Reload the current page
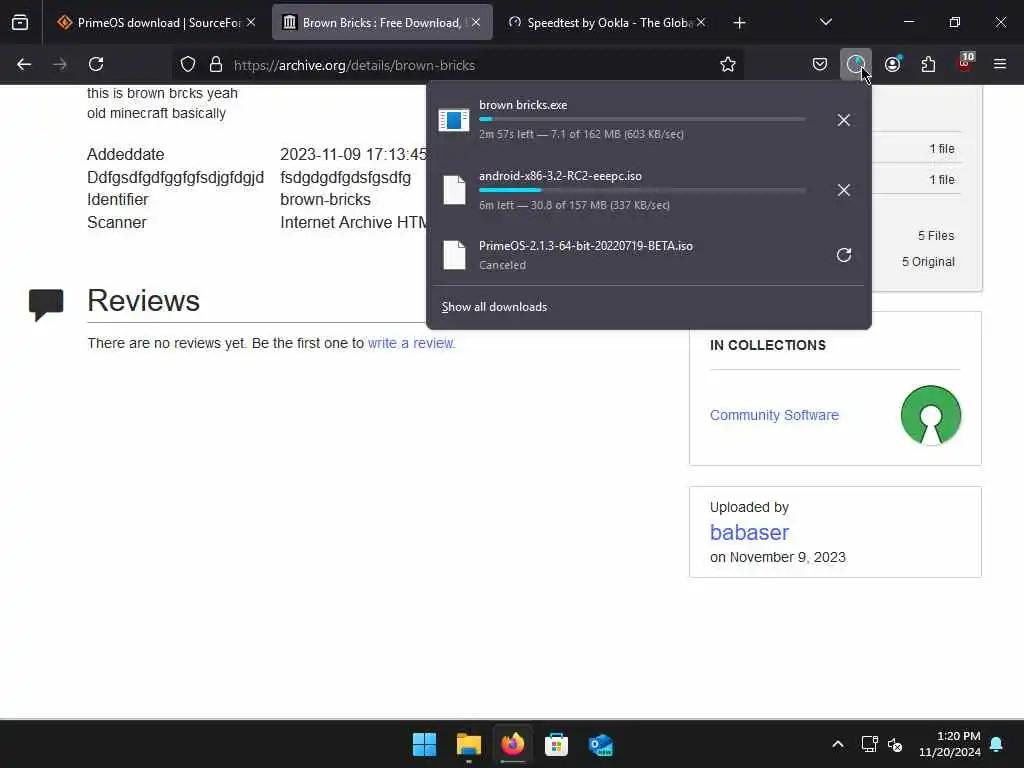Viewport: 1024px width, 768px height. (96, 65)
